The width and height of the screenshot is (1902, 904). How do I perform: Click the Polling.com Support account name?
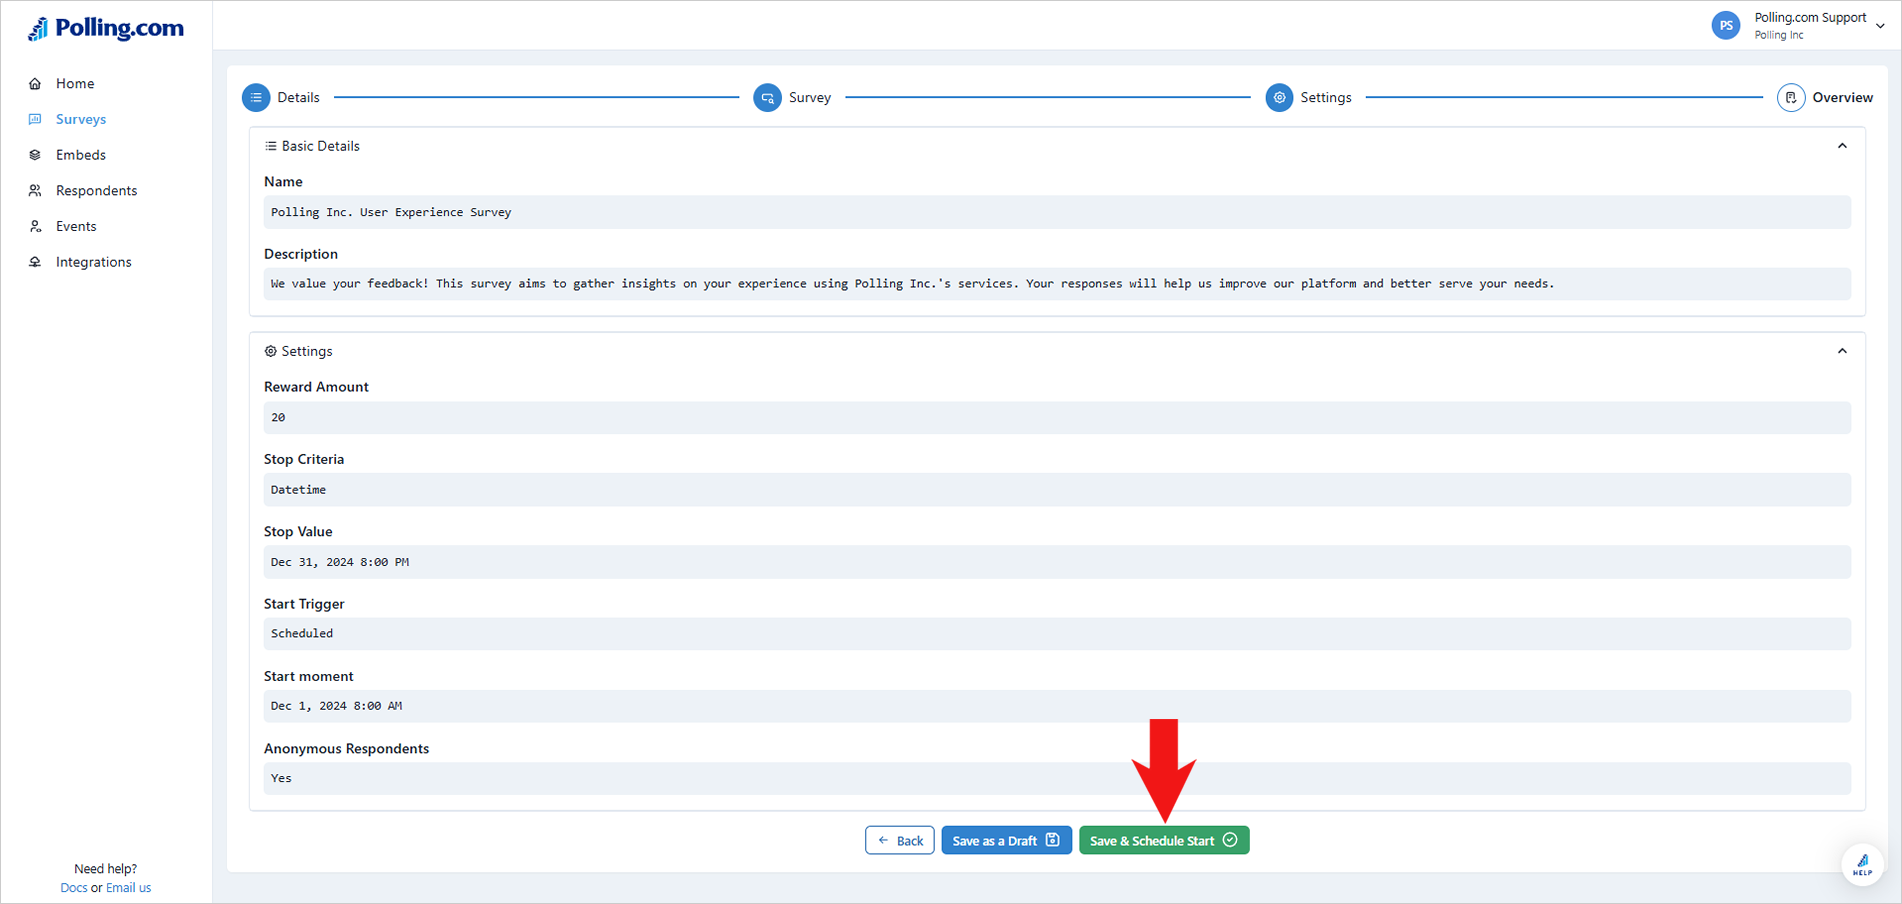(1810, 18)
